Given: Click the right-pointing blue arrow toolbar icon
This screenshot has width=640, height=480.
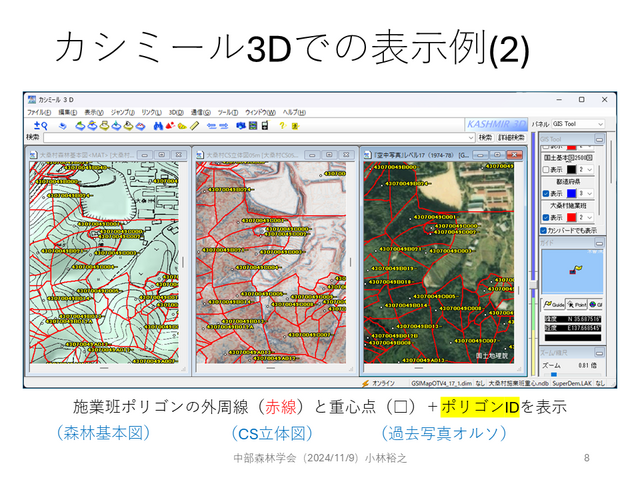Looking at the screenshot, I should (x=223, y=126).
